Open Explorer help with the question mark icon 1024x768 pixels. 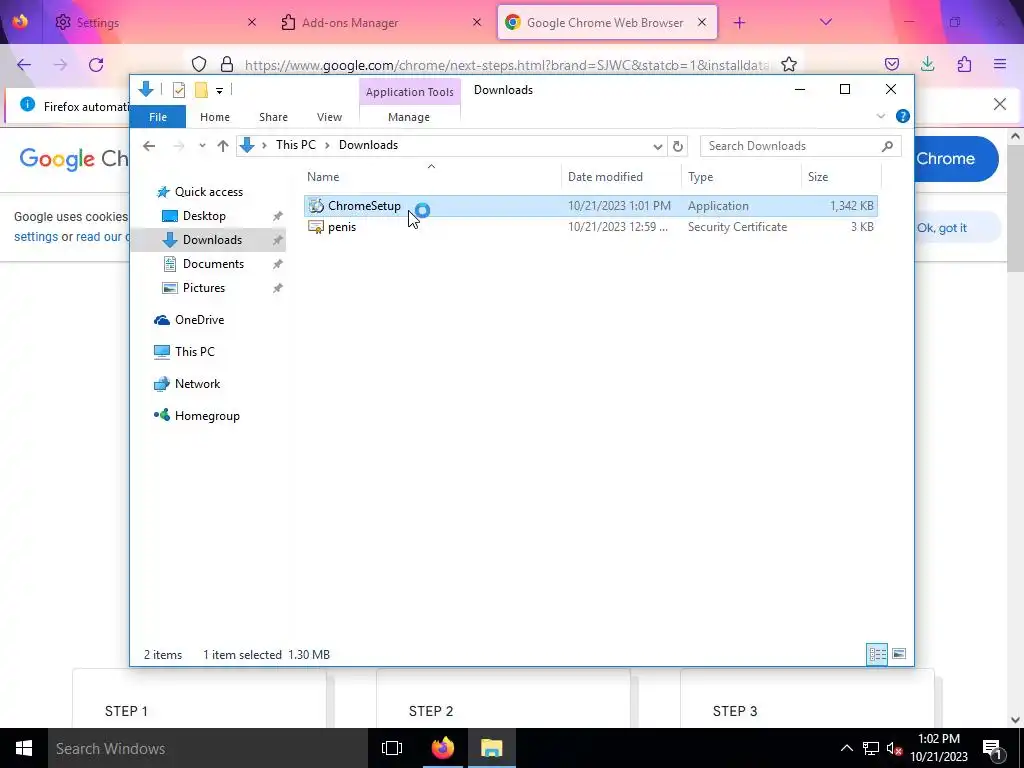click(903, 116)
